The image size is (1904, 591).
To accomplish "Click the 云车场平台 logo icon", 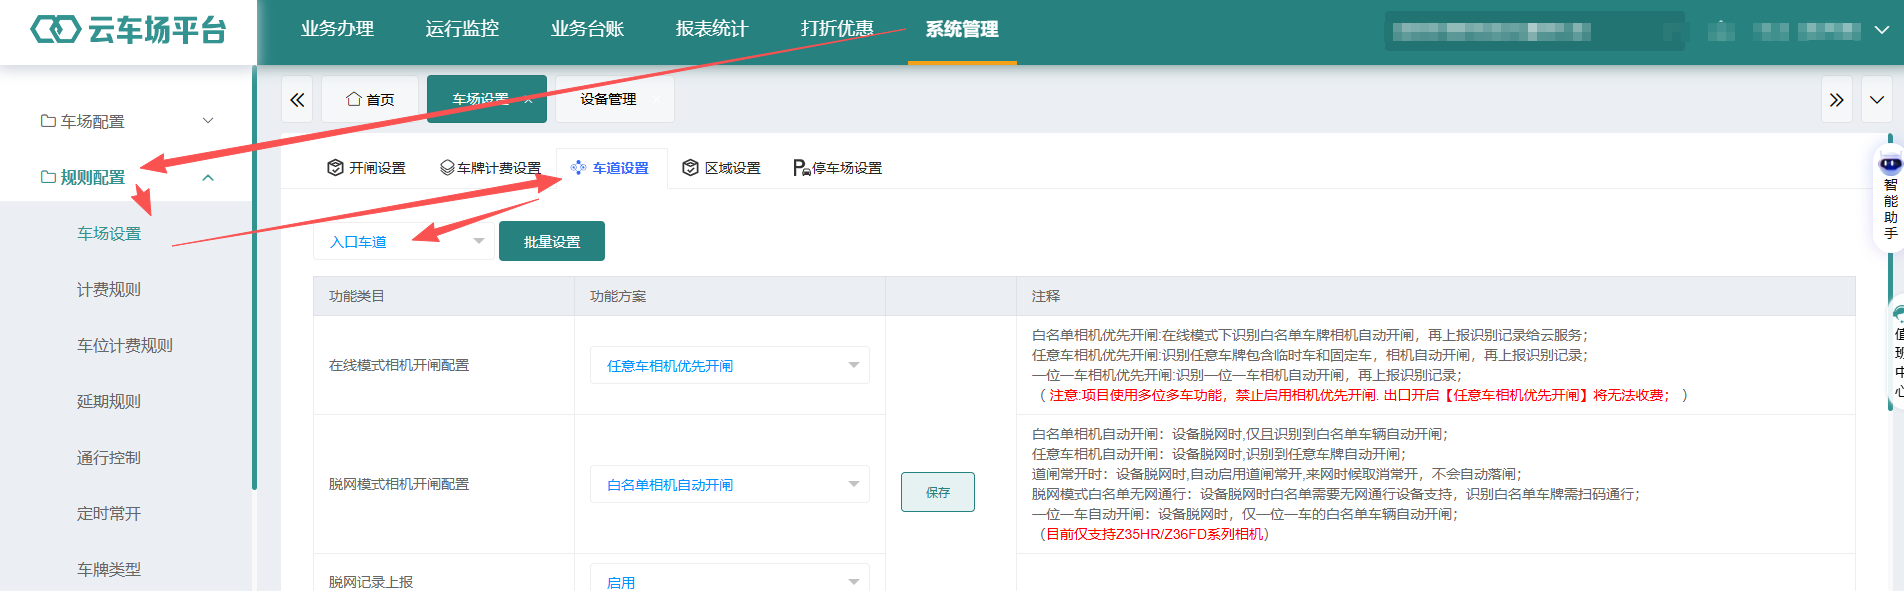I will (x=55, y=30).
